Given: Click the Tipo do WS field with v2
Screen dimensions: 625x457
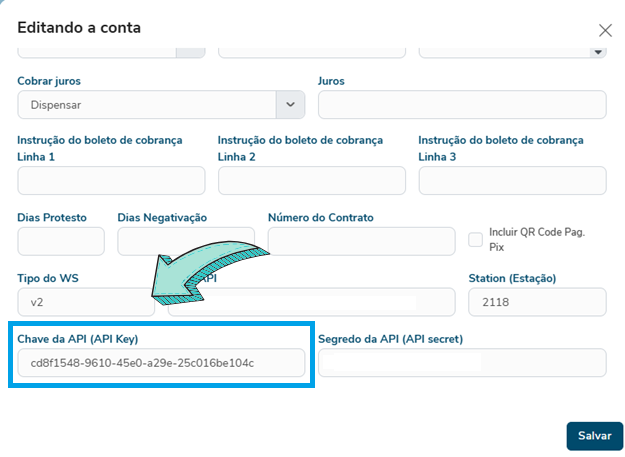Looking at the screenshot, I should coord(86,302).
